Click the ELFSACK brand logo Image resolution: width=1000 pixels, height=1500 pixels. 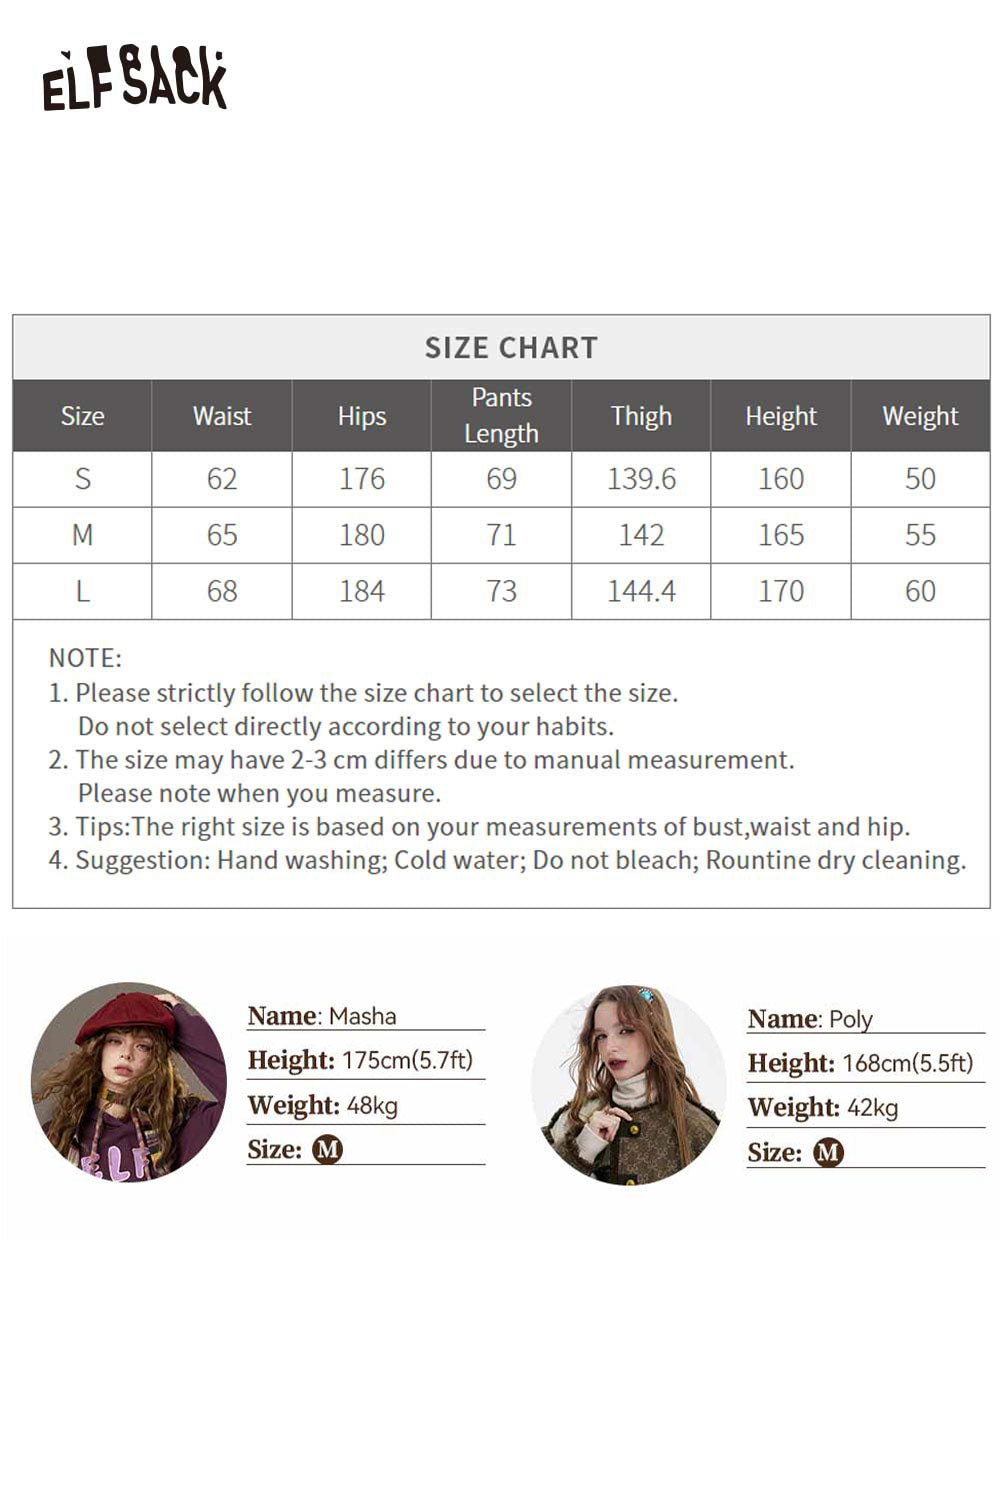(135, 79)
